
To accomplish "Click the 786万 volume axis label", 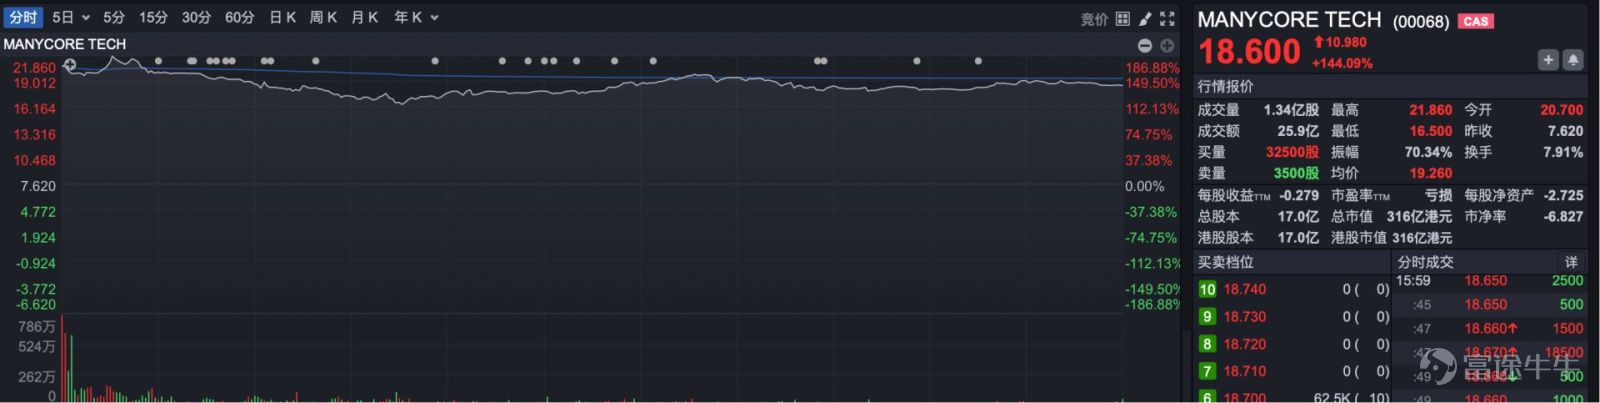I will pos(37,326).
